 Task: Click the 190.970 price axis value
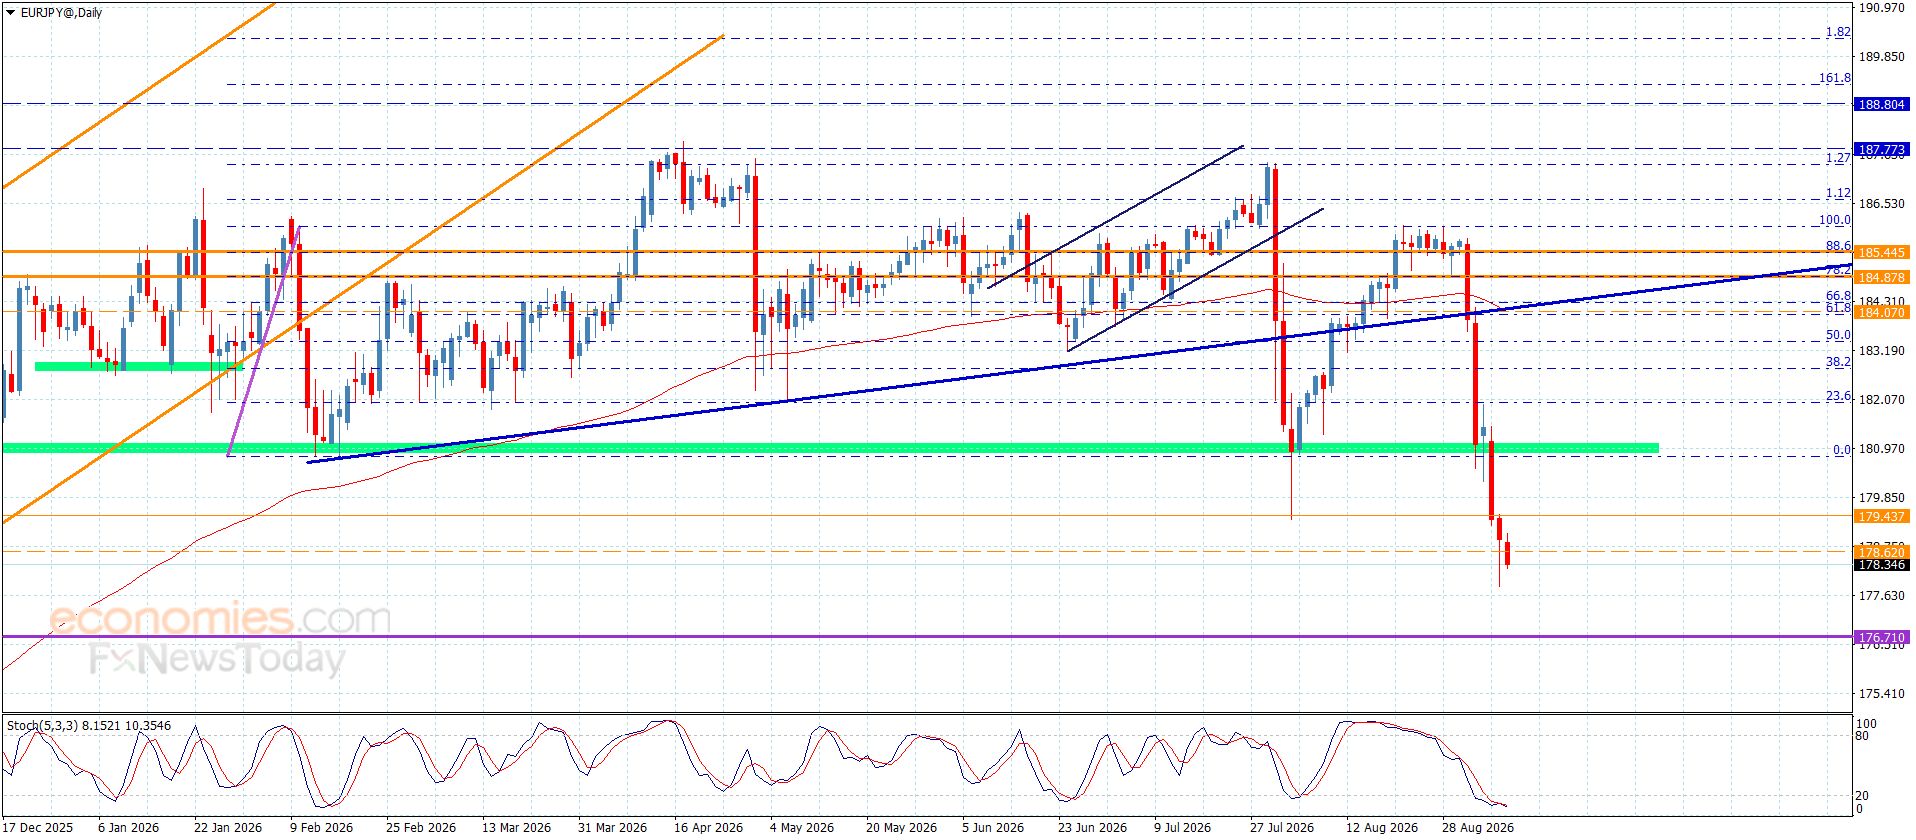[1881, 8]
